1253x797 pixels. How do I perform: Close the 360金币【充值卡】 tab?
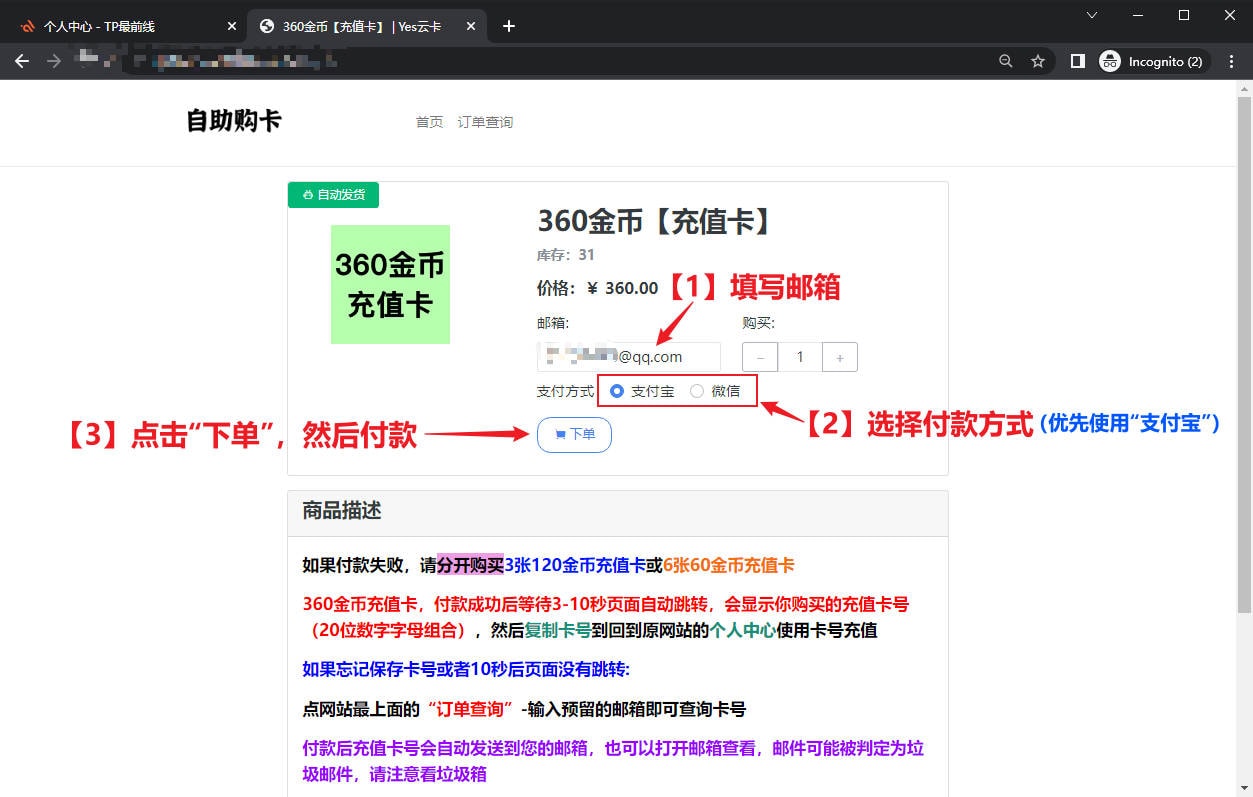(x=470, y=26)
